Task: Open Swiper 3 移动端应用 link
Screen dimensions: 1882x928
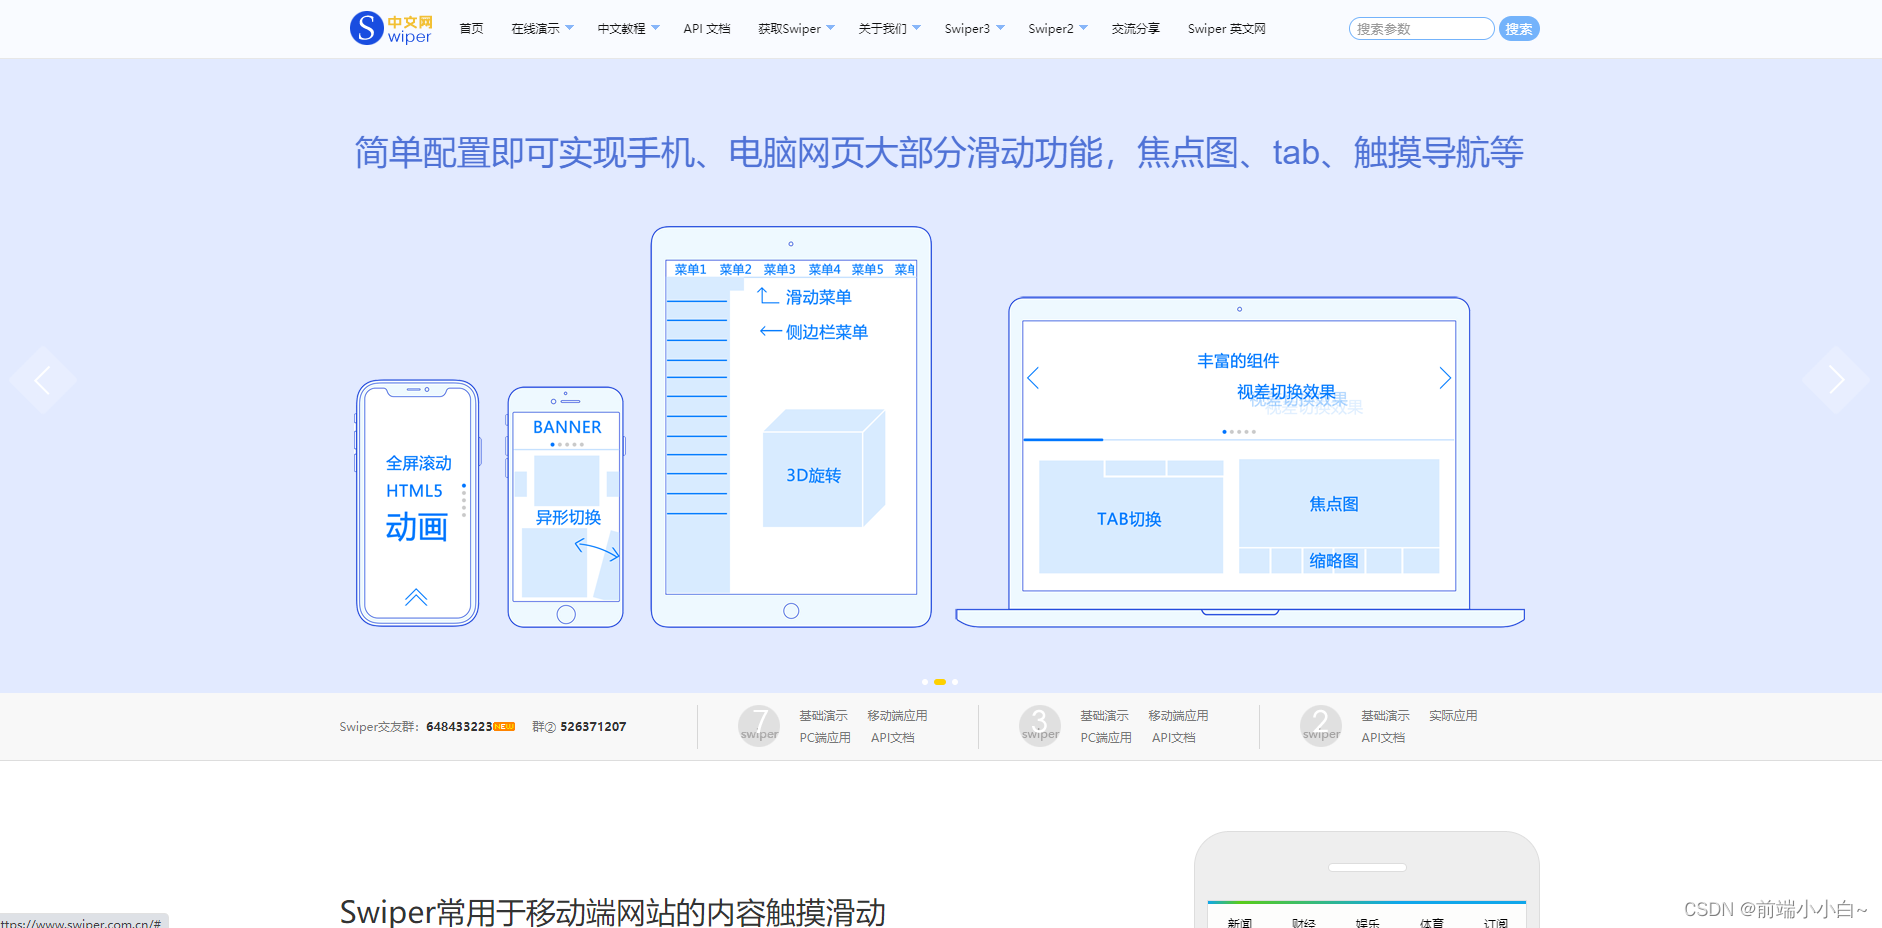Action: 1178,716
